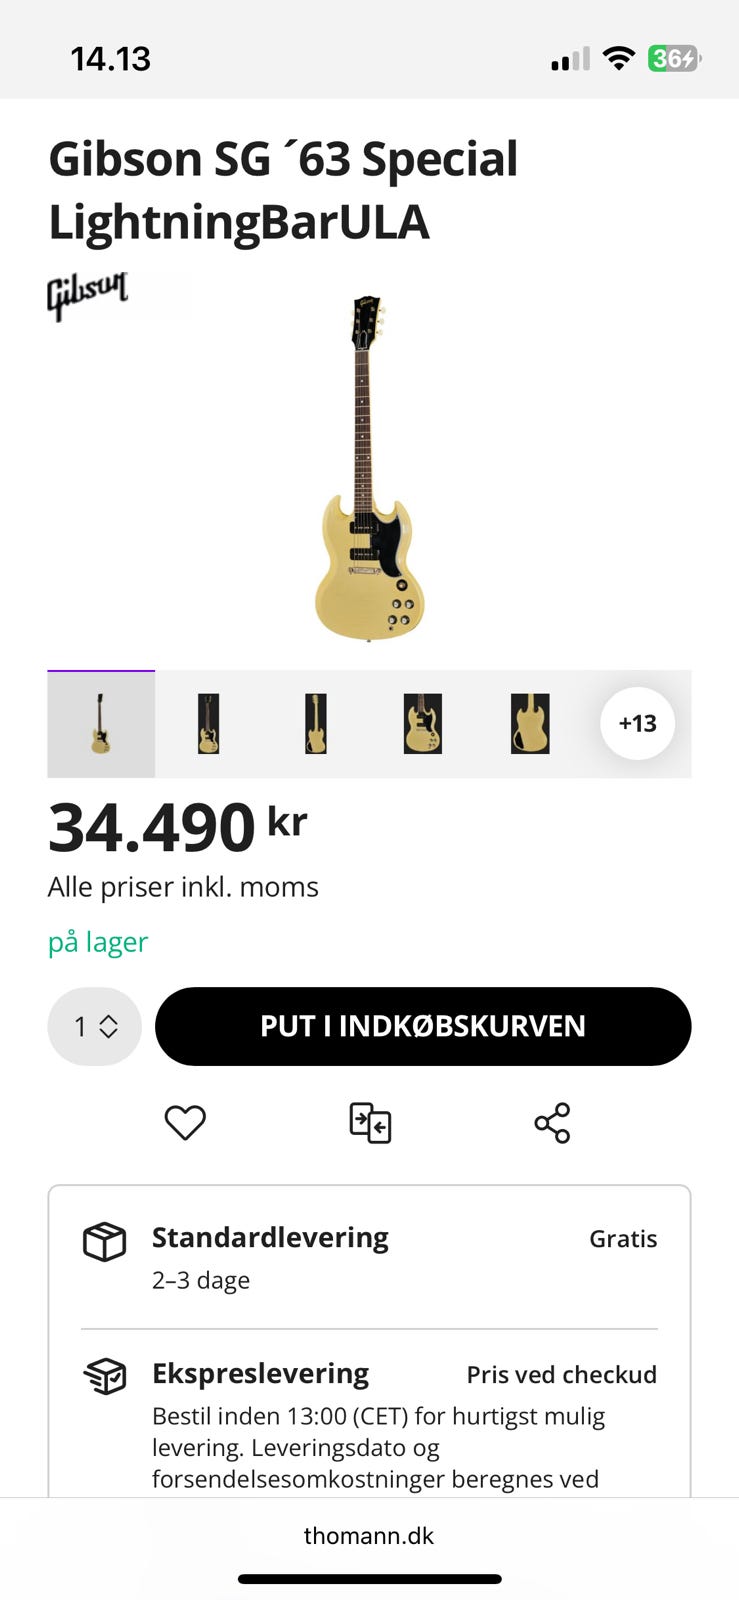This screenshot has width=739, height=1600.
Task: Tap the Standardlevering package icon
Action: point(104,1242)
